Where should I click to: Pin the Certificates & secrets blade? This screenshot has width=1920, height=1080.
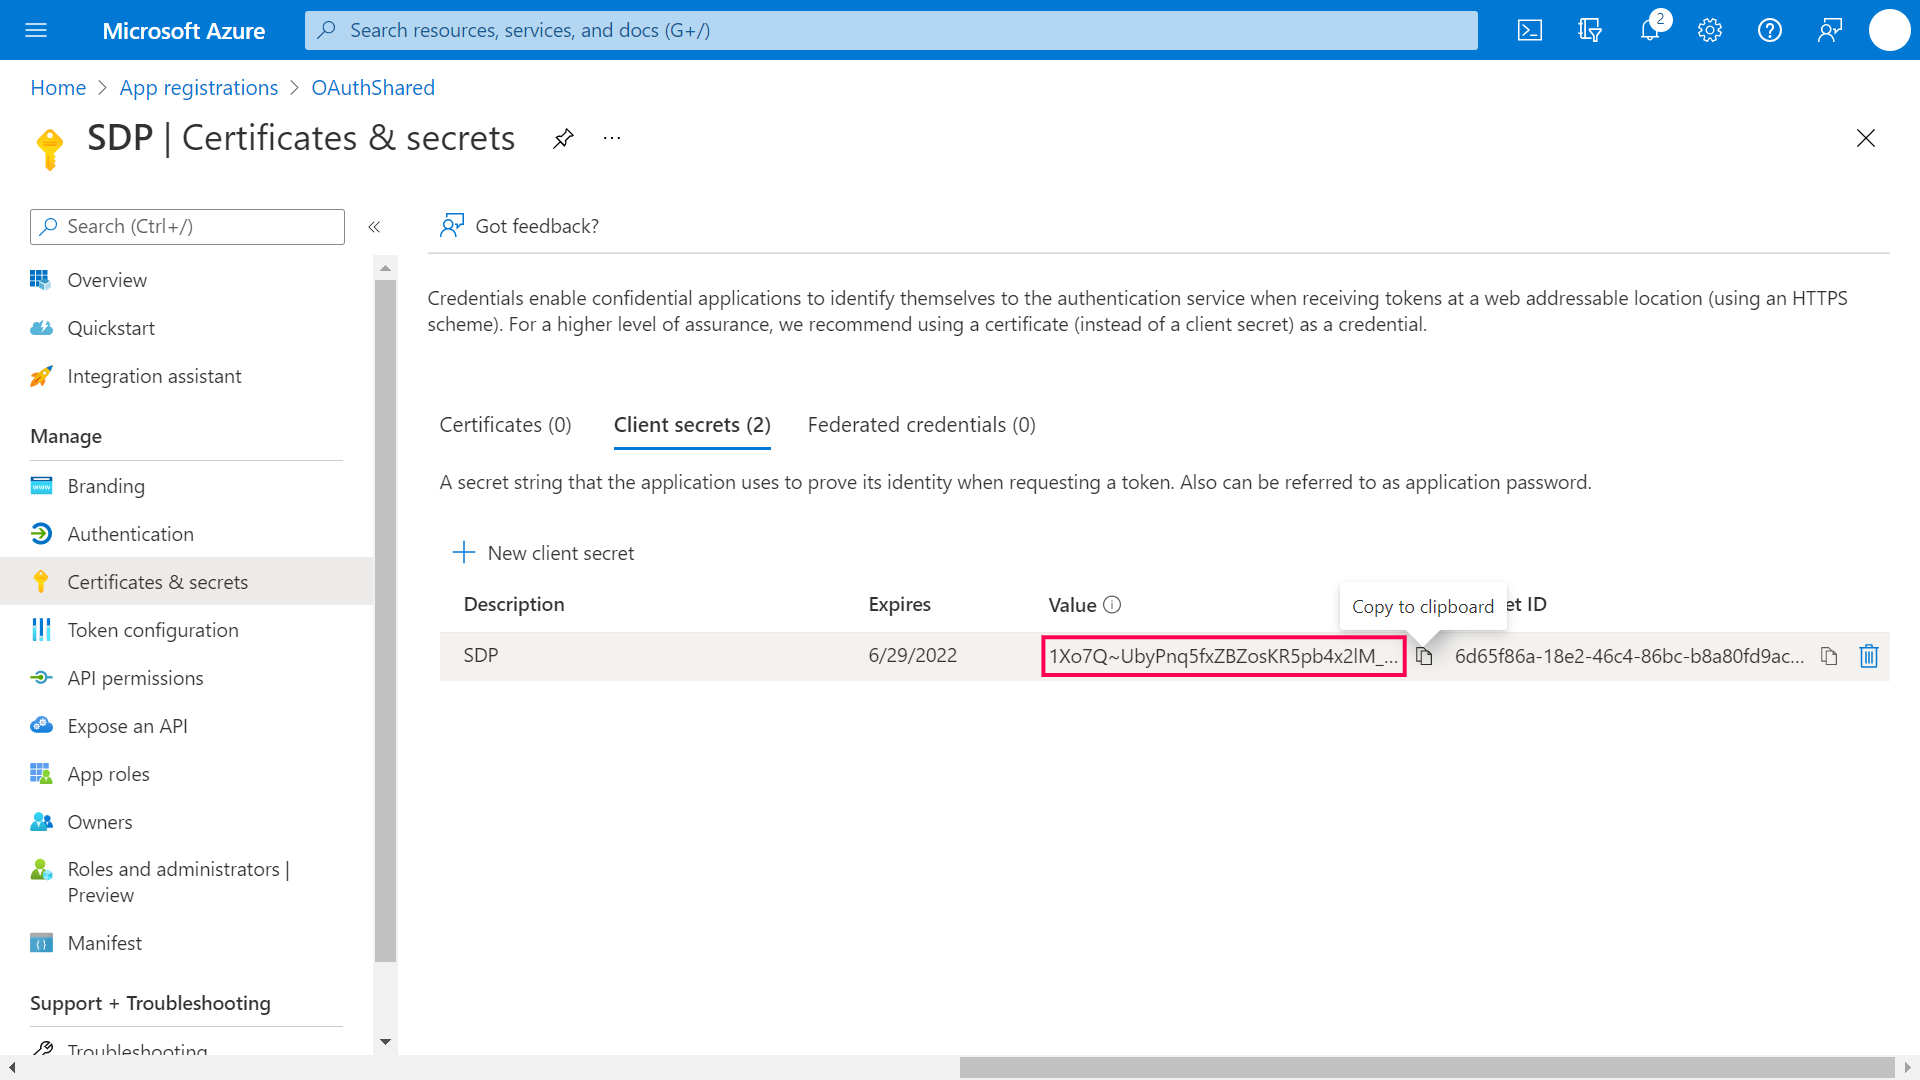[x=563, y=138]
